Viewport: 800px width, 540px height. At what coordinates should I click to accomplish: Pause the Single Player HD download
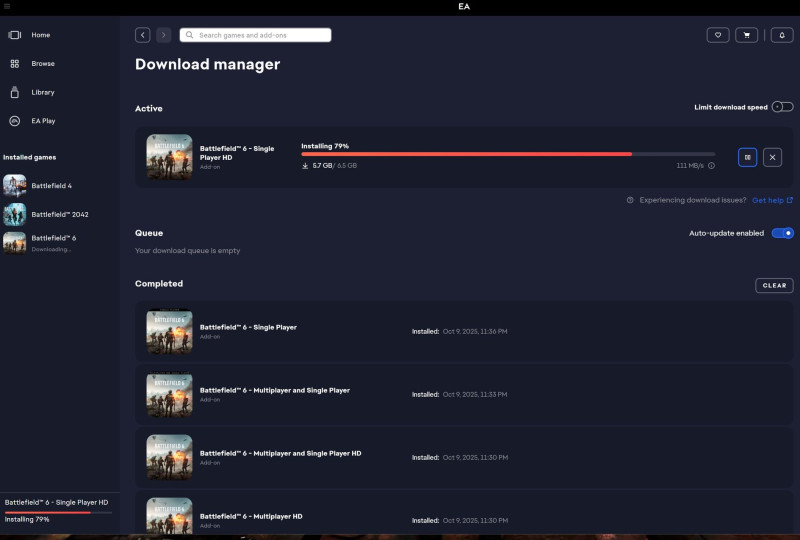click(x=747, y=157)
